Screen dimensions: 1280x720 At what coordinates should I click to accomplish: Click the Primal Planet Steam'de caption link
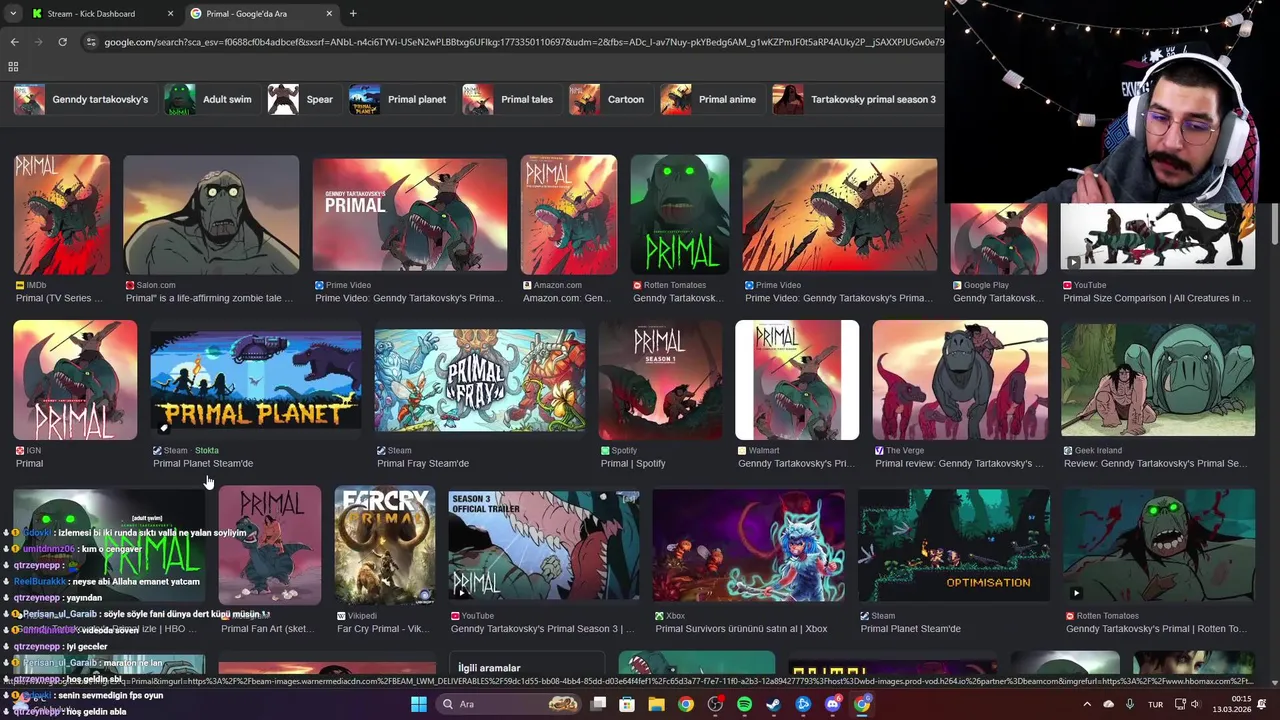click(203, 463)
